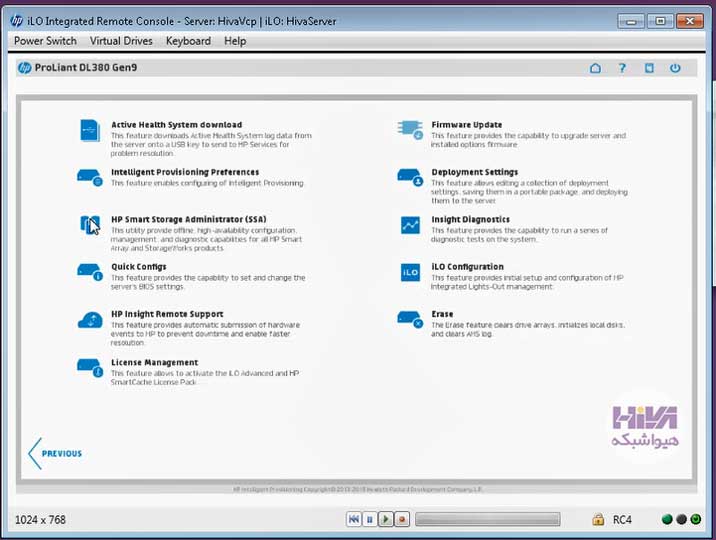Click the License Management title
The width and height of the screenshot is (716, 540).
154,362
